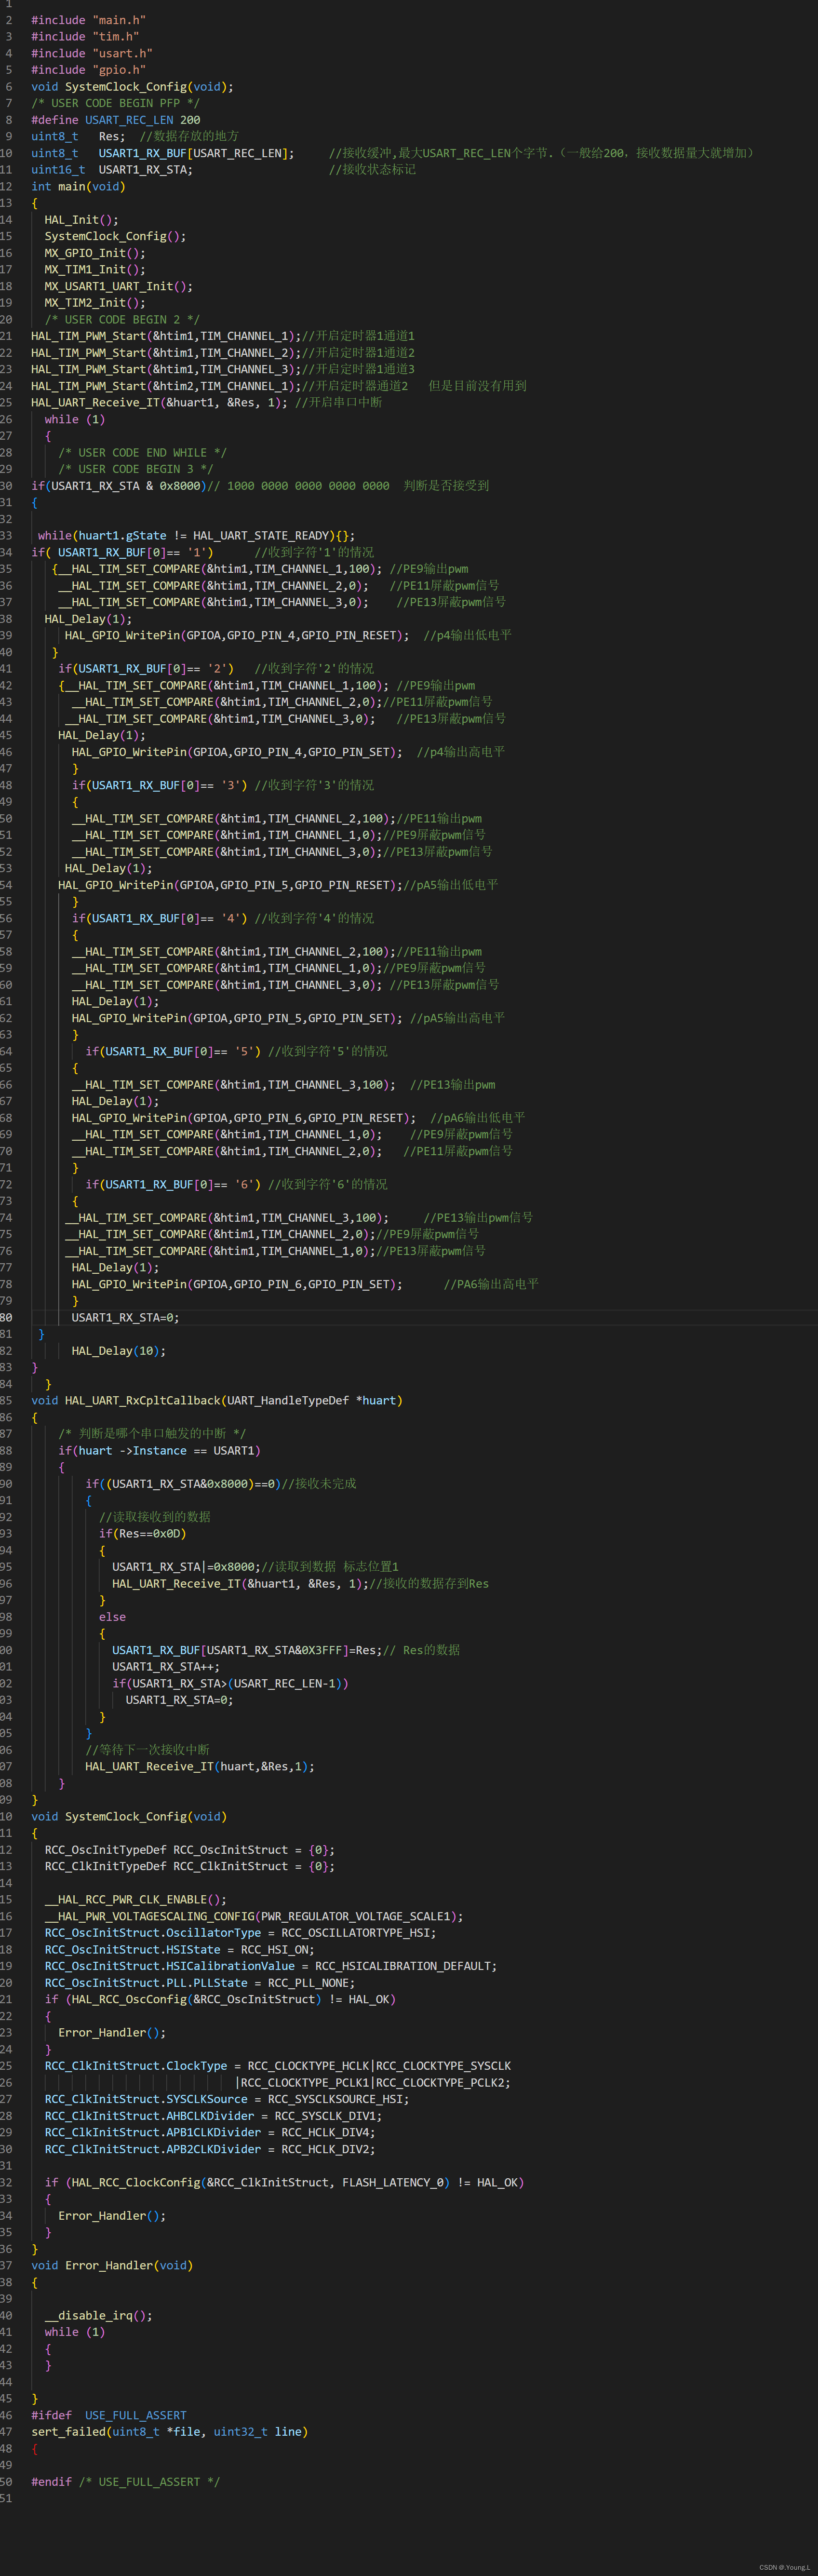Image resolution: width=818 pixels, height=2576 pixels.
Task: Click HAL_GPIO_WritePin with GPIO_PIN_5,GPIO_PIN_RESET
Action: coord(230,885)
